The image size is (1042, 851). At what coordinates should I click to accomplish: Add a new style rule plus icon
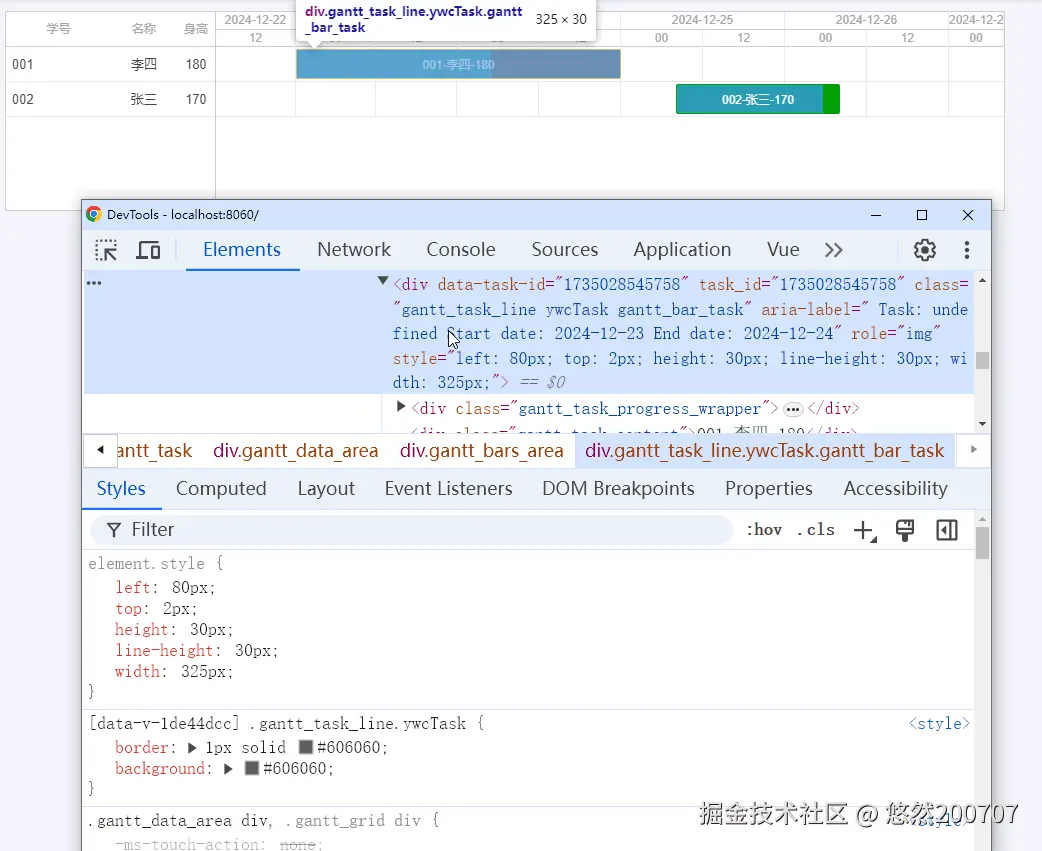coord(865,530)
